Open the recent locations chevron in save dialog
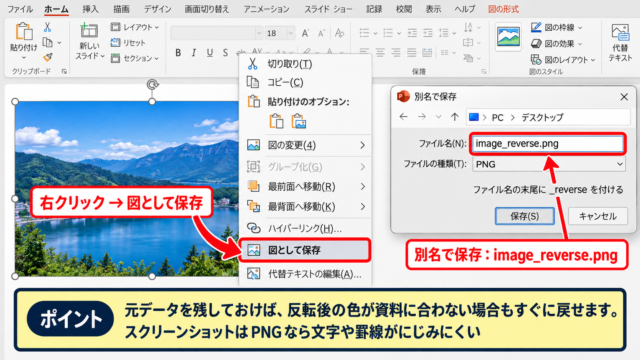Screen dimensions: 640x360 438,117
